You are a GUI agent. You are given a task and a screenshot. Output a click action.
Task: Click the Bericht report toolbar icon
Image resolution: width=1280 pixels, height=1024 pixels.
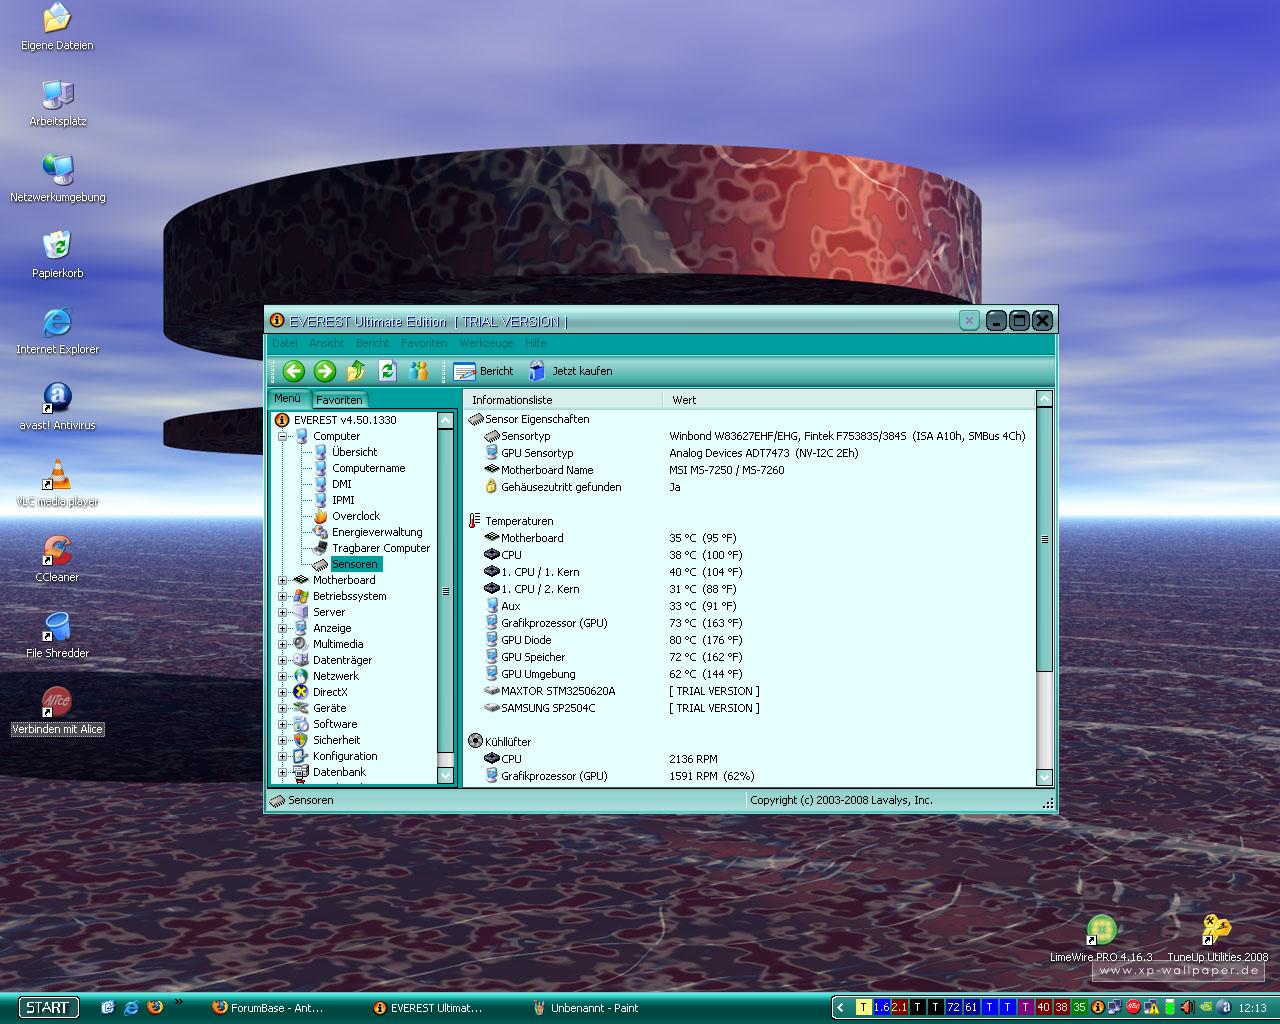click(x=464, y=371)
